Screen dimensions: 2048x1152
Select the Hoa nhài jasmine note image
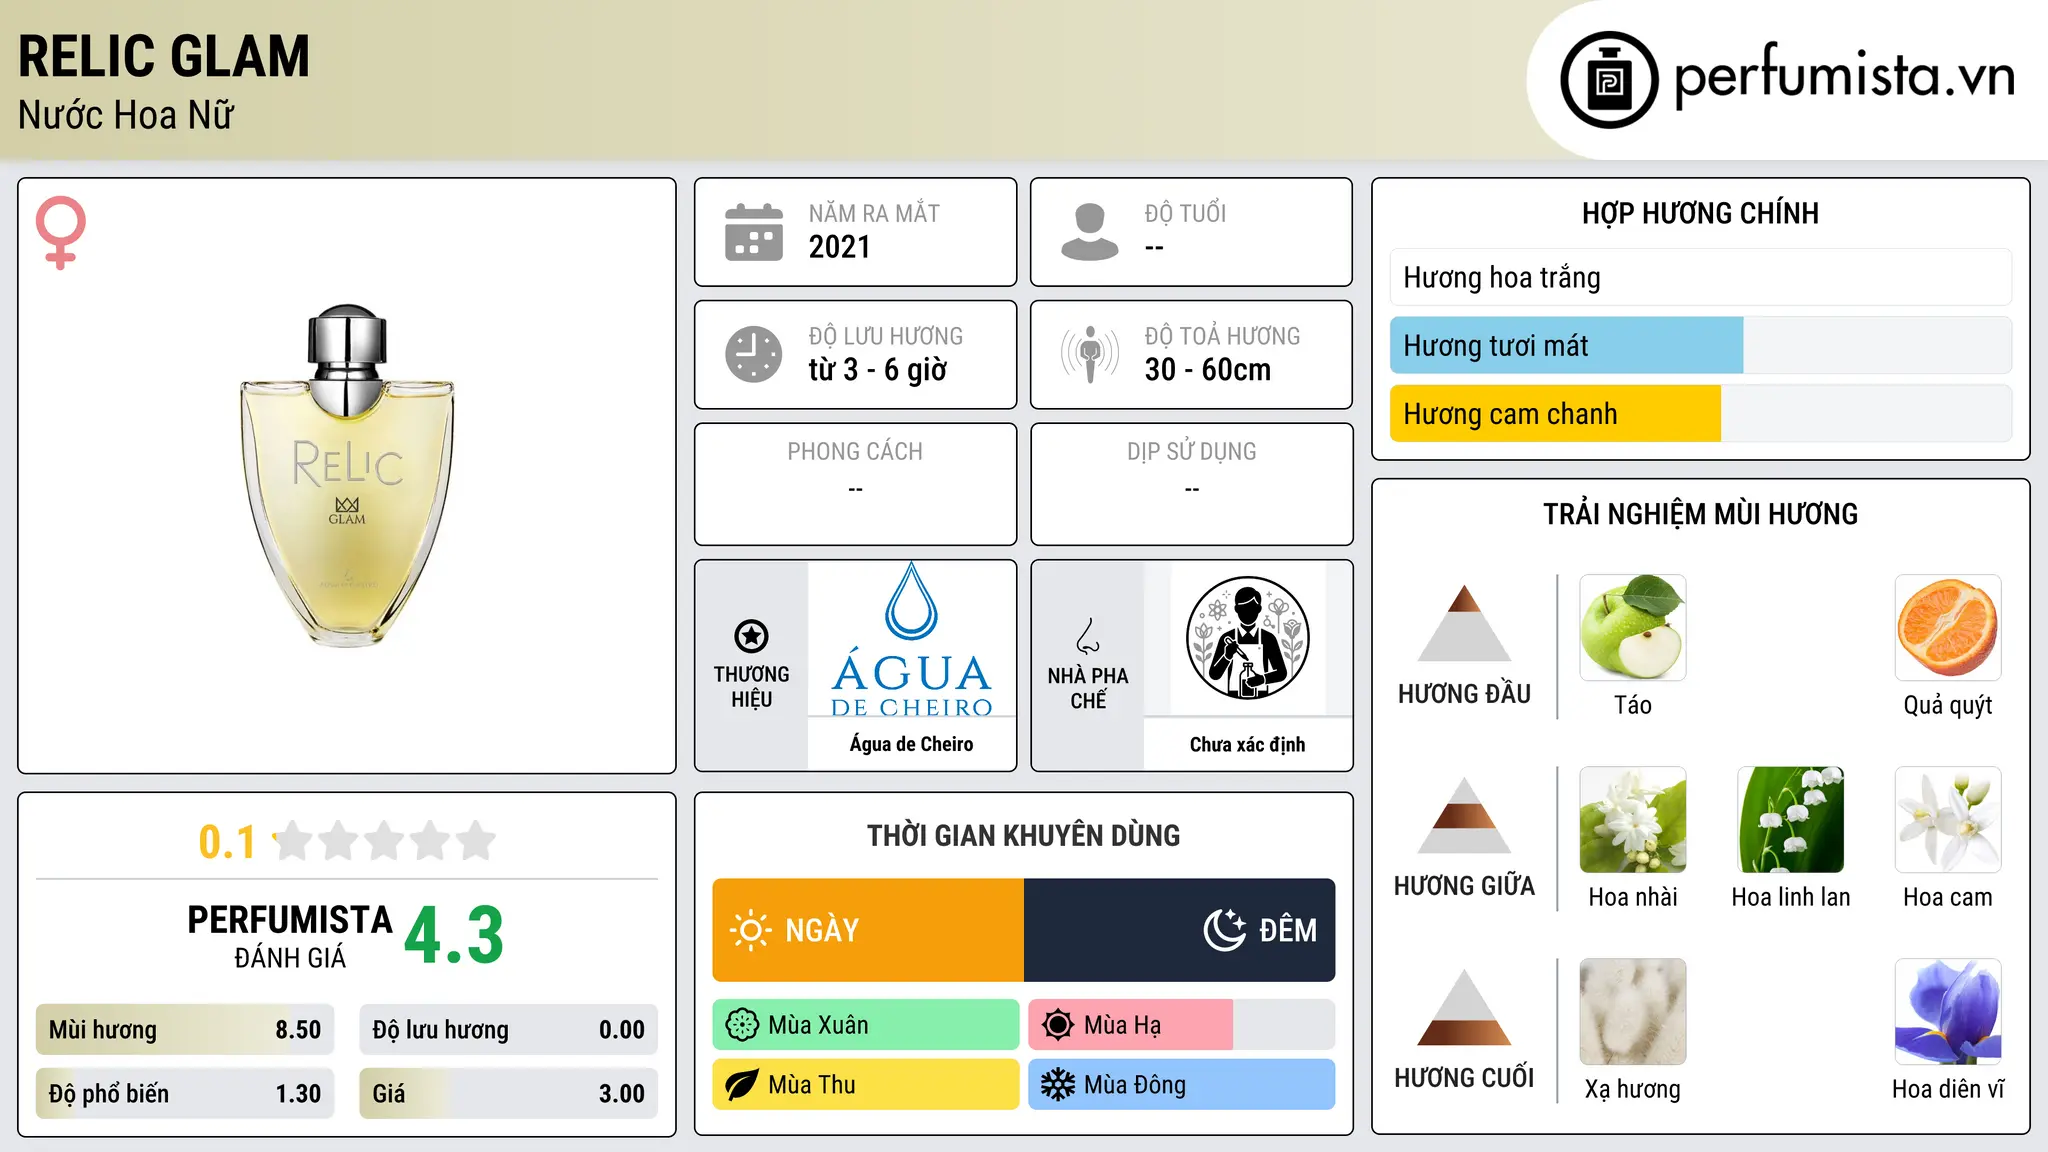pyautogui.click(x=1633, y=820)
